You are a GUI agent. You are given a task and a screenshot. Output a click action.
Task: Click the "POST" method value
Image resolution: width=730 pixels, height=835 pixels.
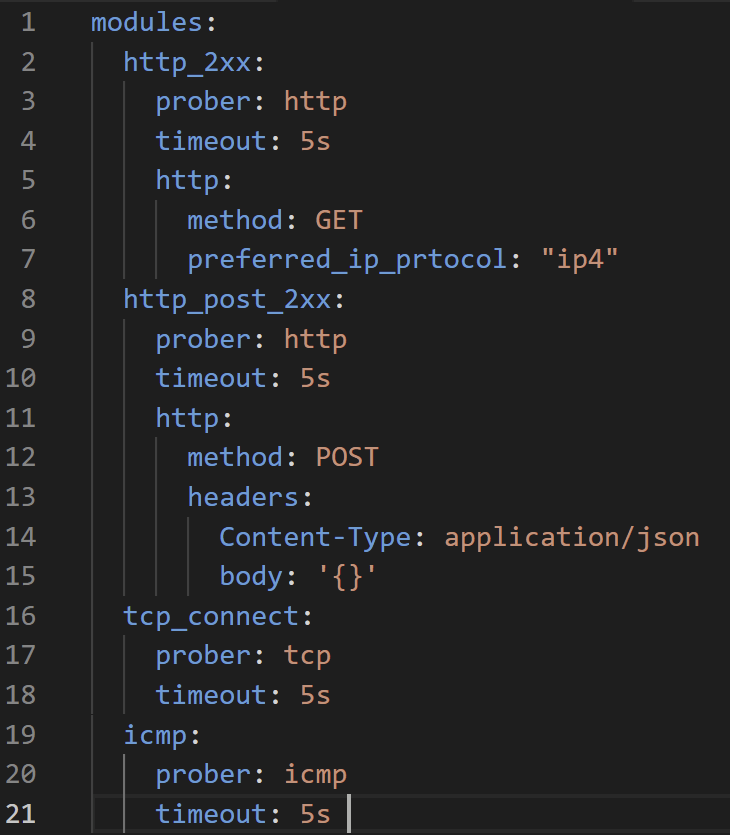coord(347,457)
